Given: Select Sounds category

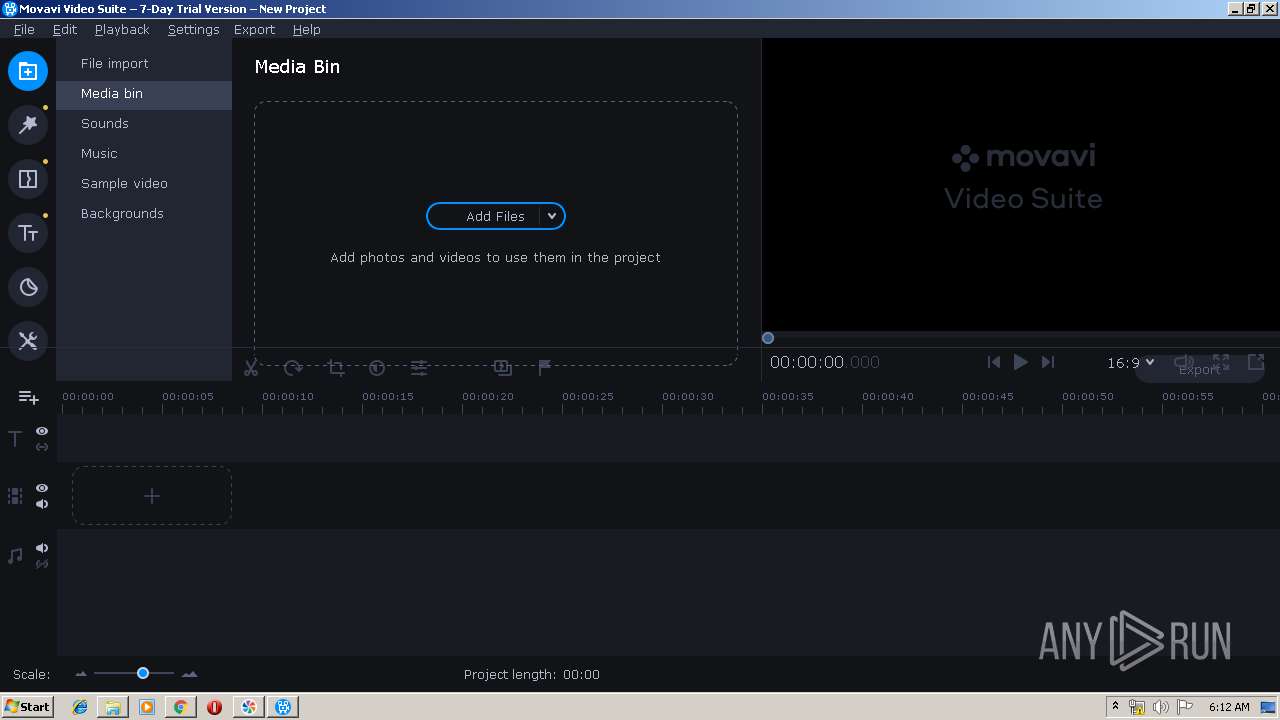Looking at the screenshot, I should (144, 123).
